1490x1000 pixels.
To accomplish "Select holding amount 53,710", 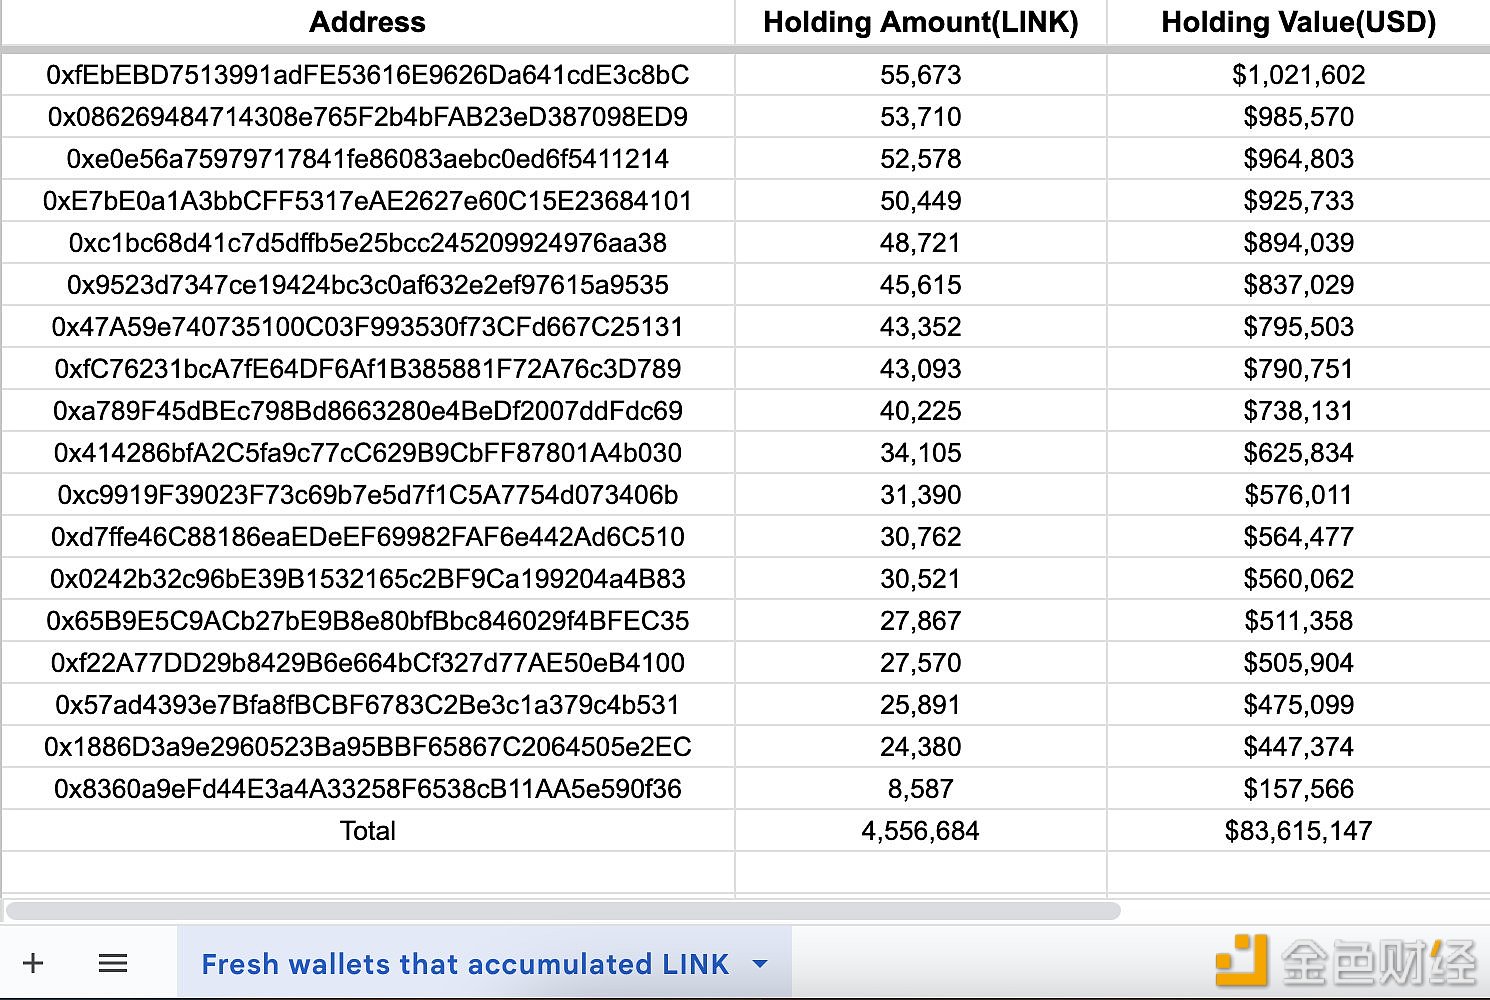I will click(920, 117).
